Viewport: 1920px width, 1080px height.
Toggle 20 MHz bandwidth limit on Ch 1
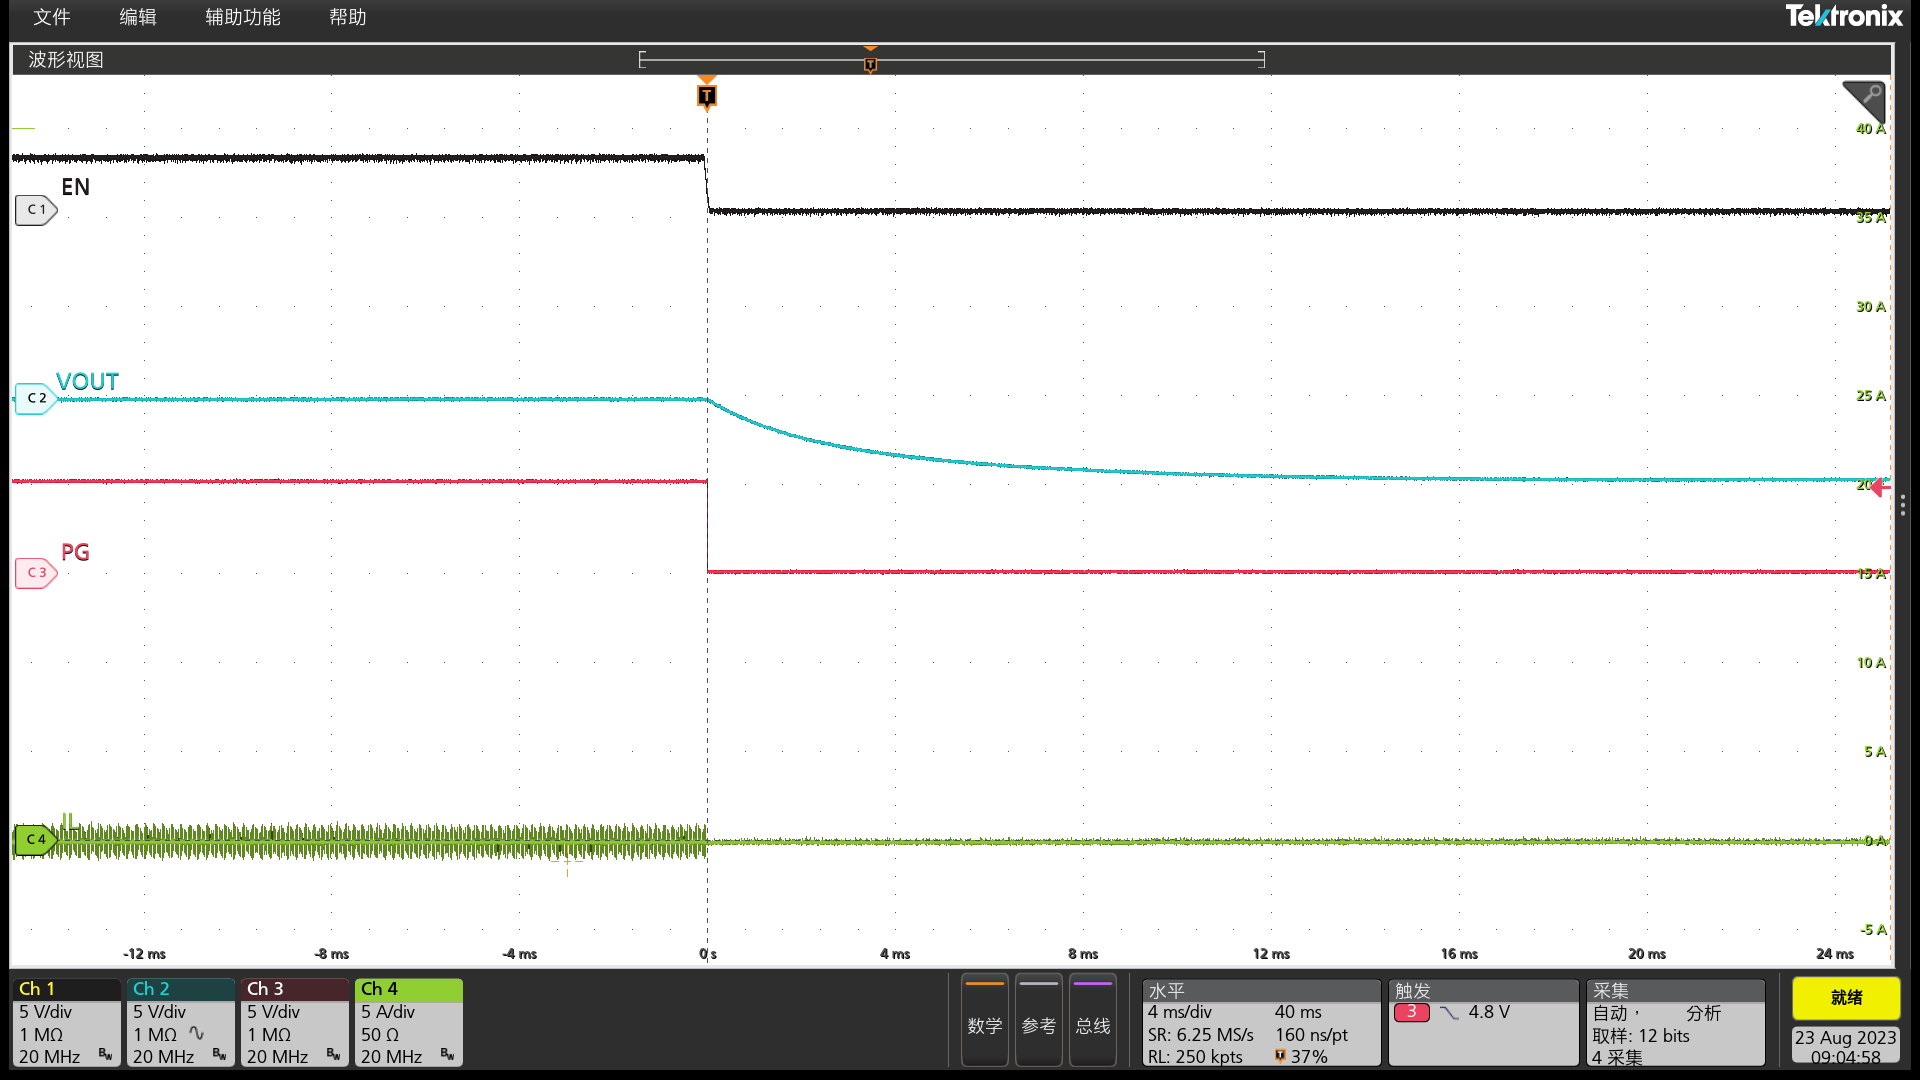tap(48, 1056)
